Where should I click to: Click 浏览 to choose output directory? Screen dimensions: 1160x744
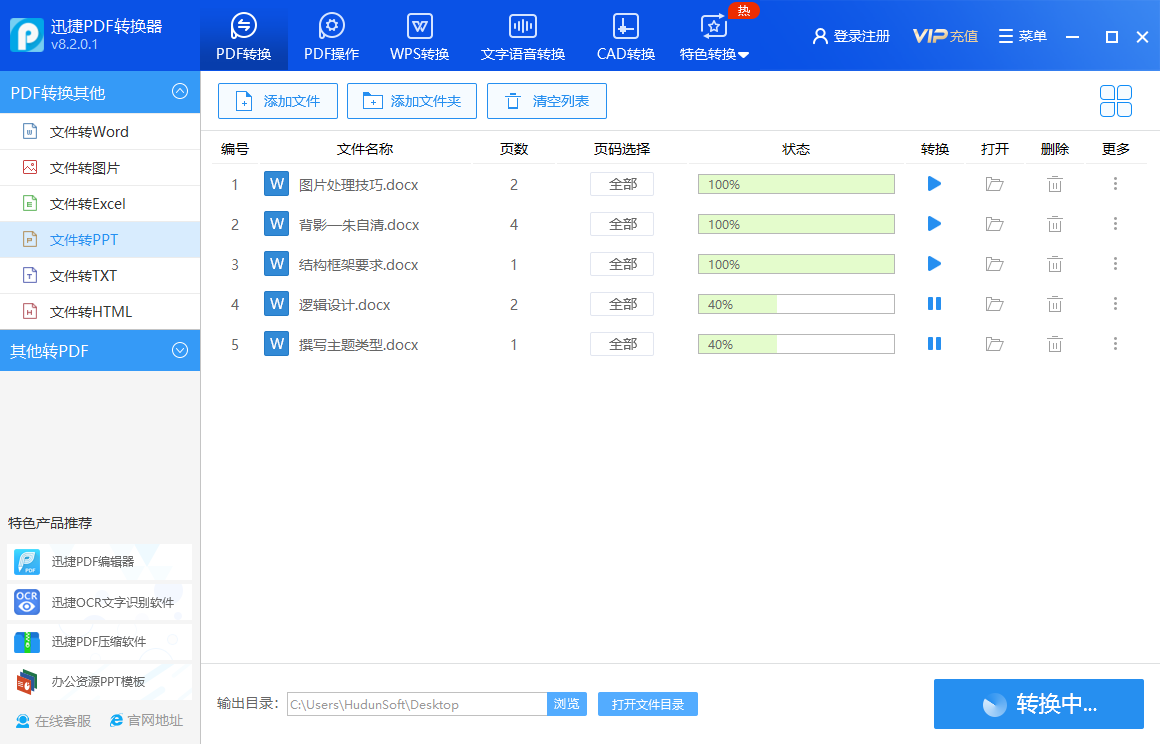(567, 704)
